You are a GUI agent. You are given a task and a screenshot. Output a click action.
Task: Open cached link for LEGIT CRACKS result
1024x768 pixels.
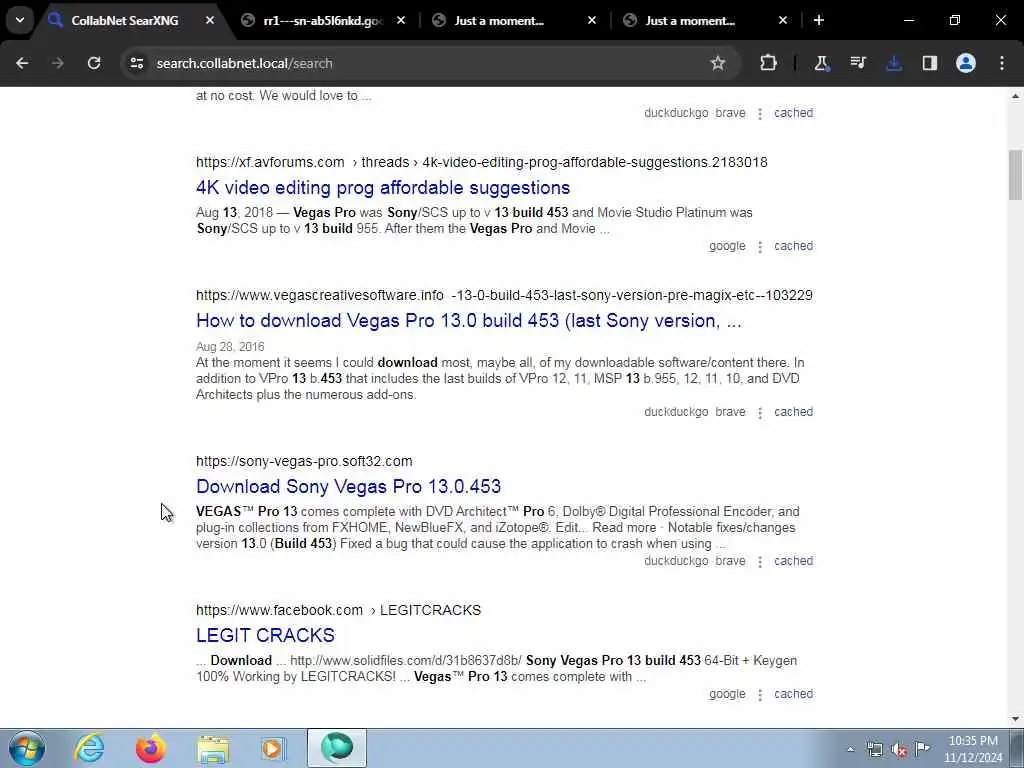pyautogui.click(x=793, y=694)
